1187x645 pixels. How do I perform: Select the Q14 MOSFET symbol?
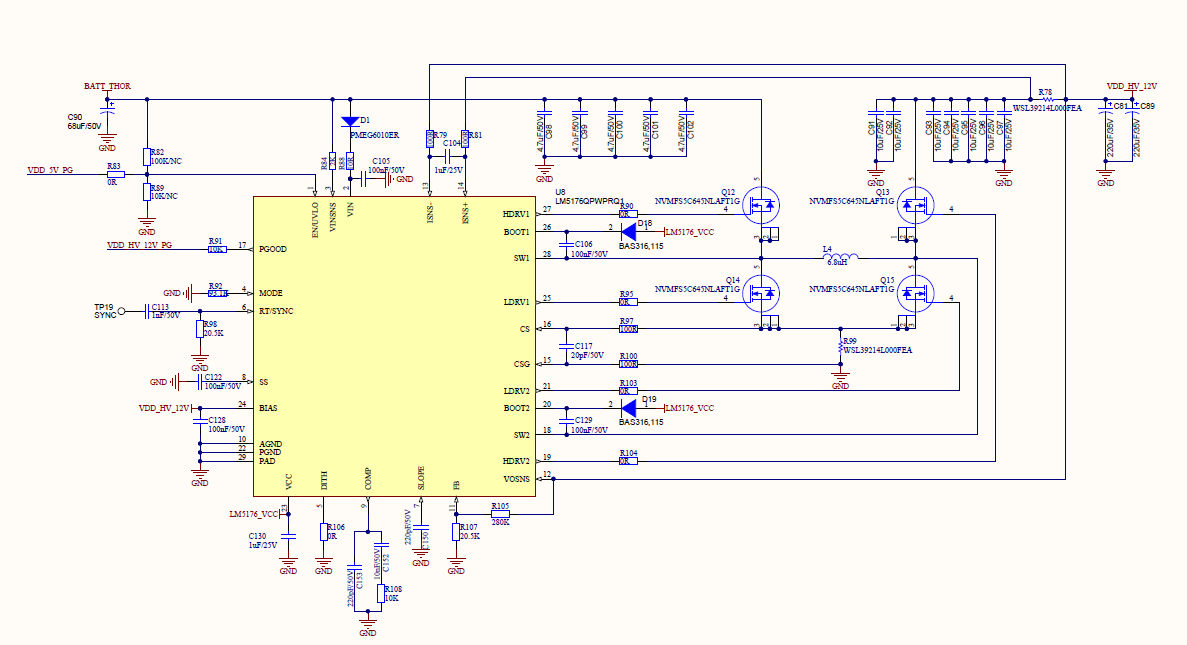pos(762,293)
